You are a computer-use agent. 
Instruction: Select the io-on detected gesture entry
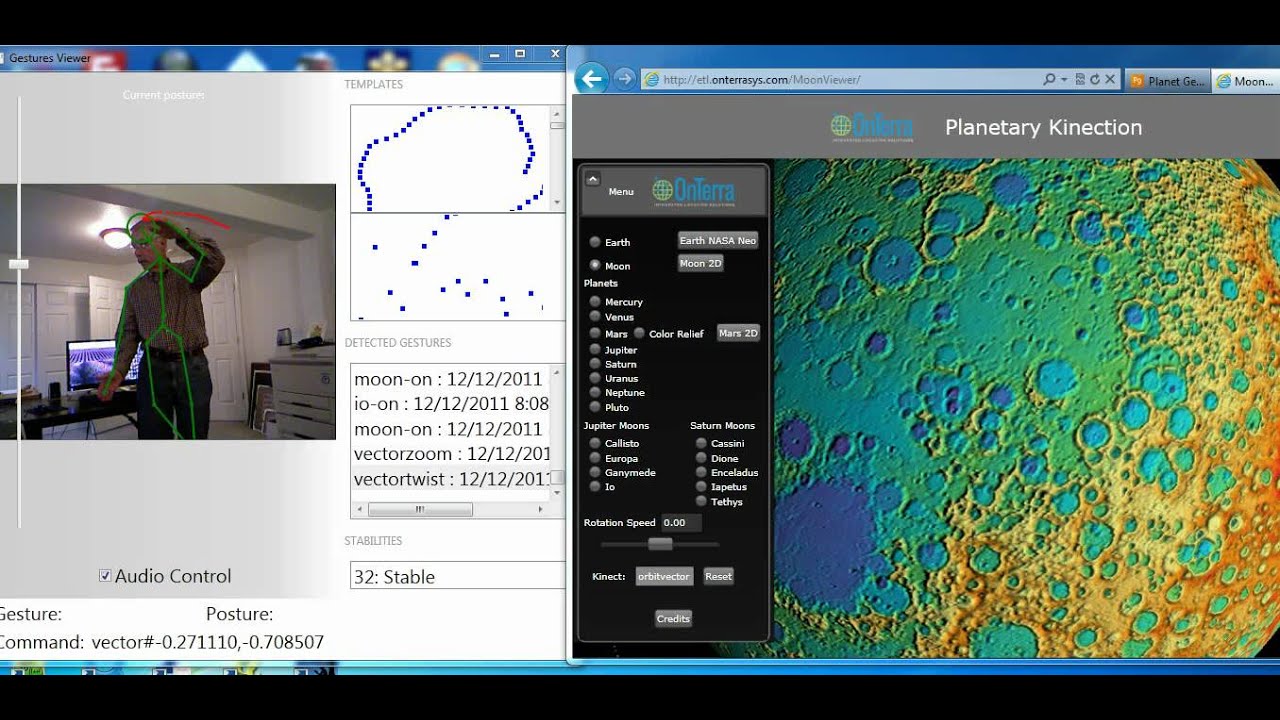(451, 404)
